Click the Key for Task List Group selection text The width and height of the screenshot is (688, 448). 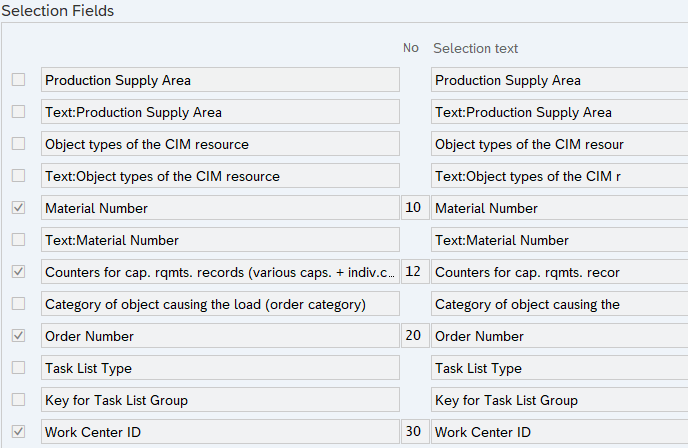tap(558, 400)
